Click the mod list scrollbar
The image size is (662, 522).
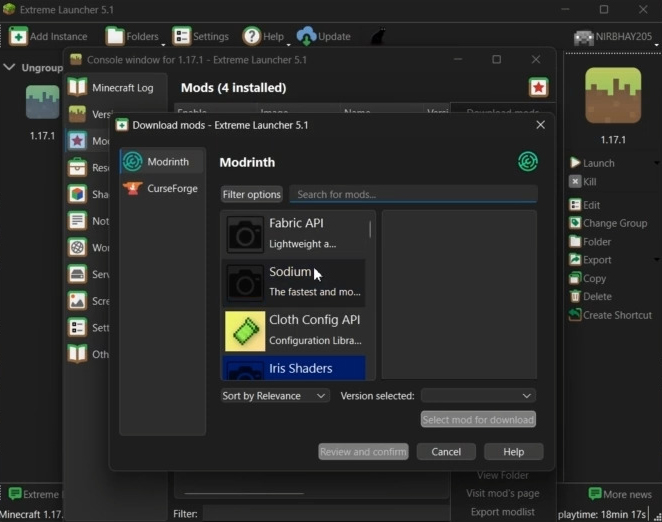pos(370,230)
